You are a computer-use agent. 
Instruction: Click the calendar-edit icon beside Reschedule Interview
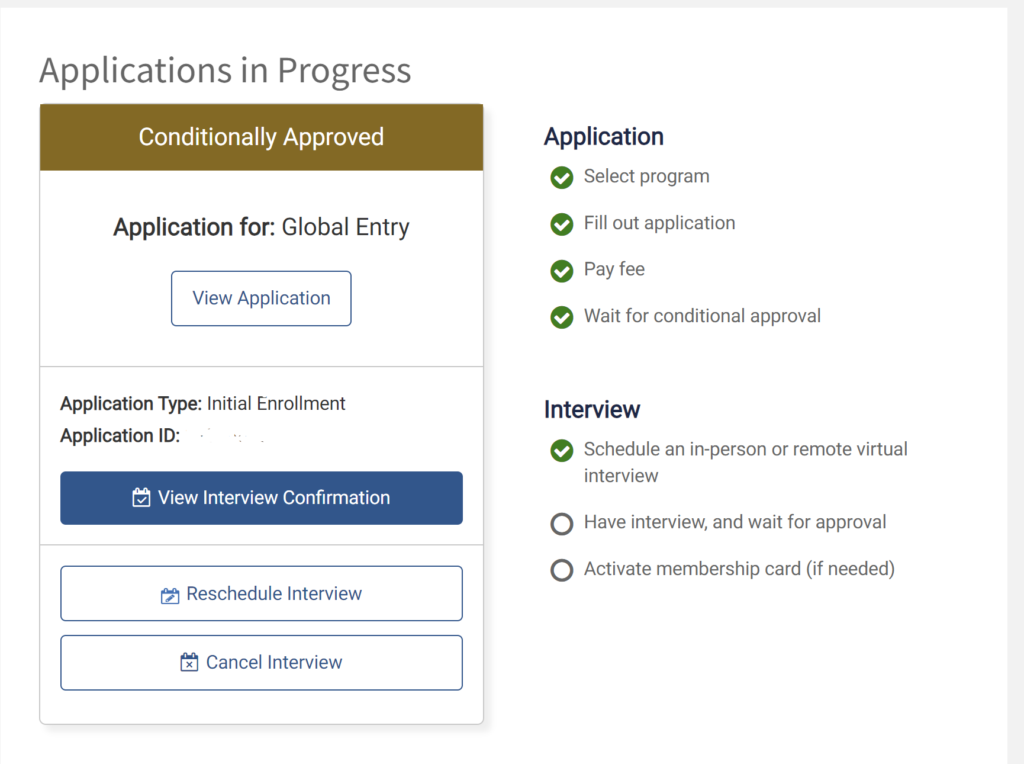point(170,595)
